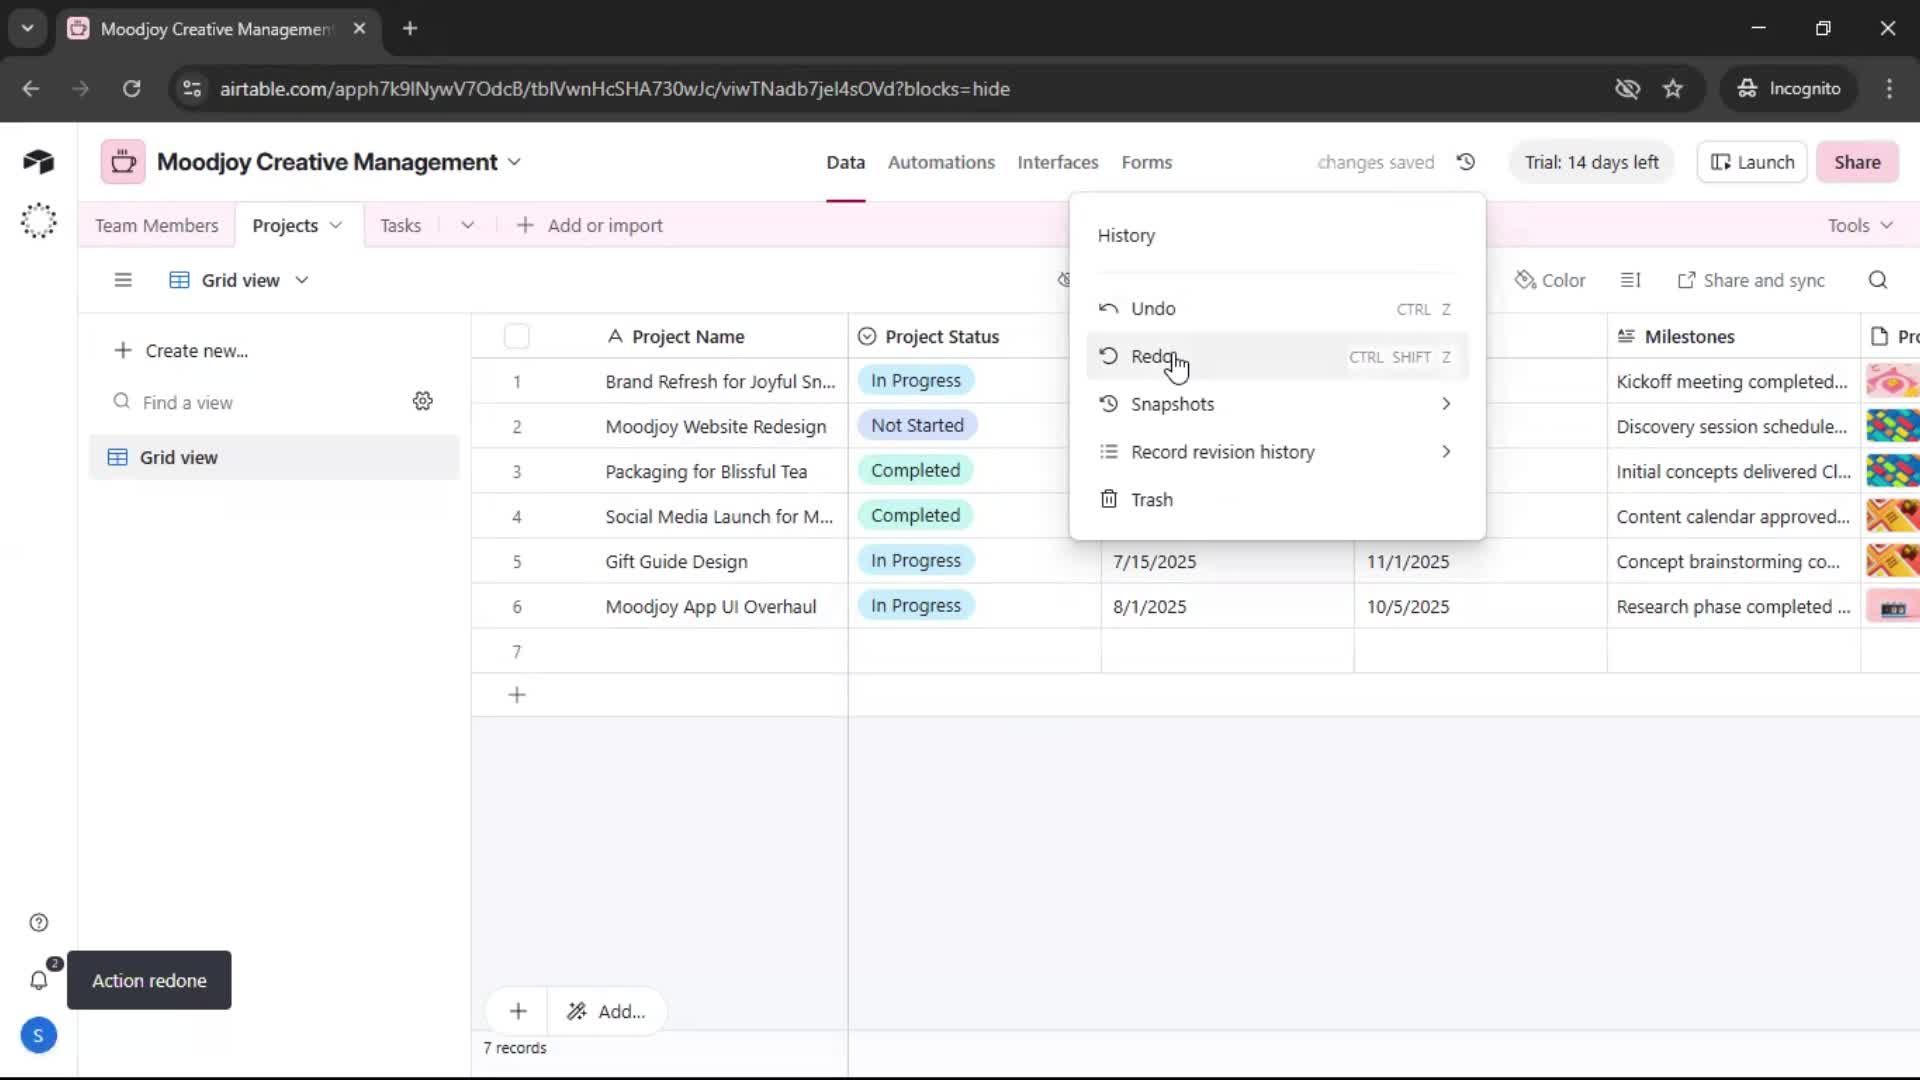Click the Milestones column header

click(1733, 336)
